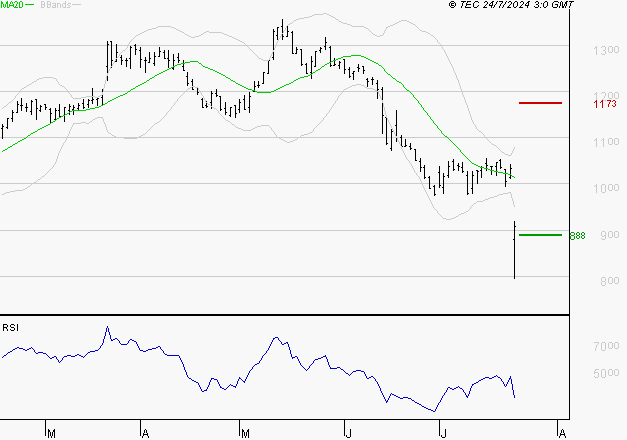Click the MA20 legend label
The height and width of the screenshot is (440, 627).
coord(11,5)
